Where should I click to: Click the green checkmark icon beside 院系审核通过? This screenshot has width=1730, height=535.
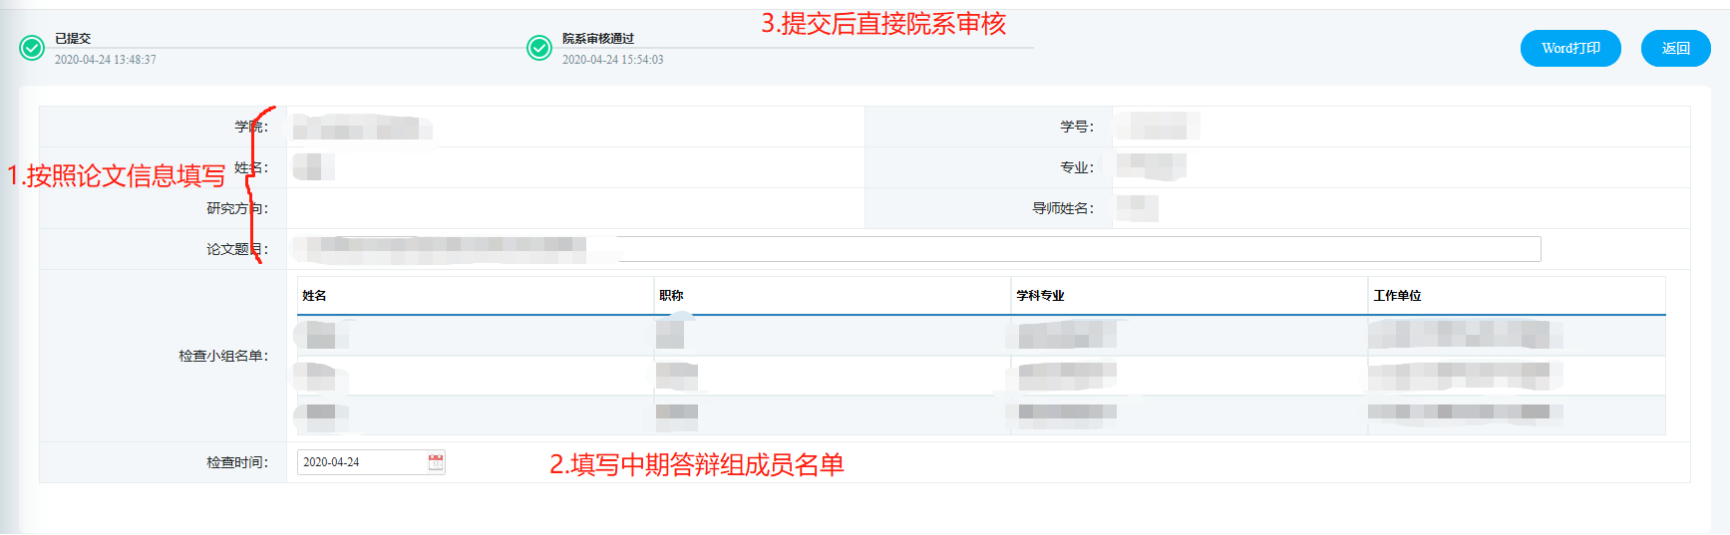[539, 48]
